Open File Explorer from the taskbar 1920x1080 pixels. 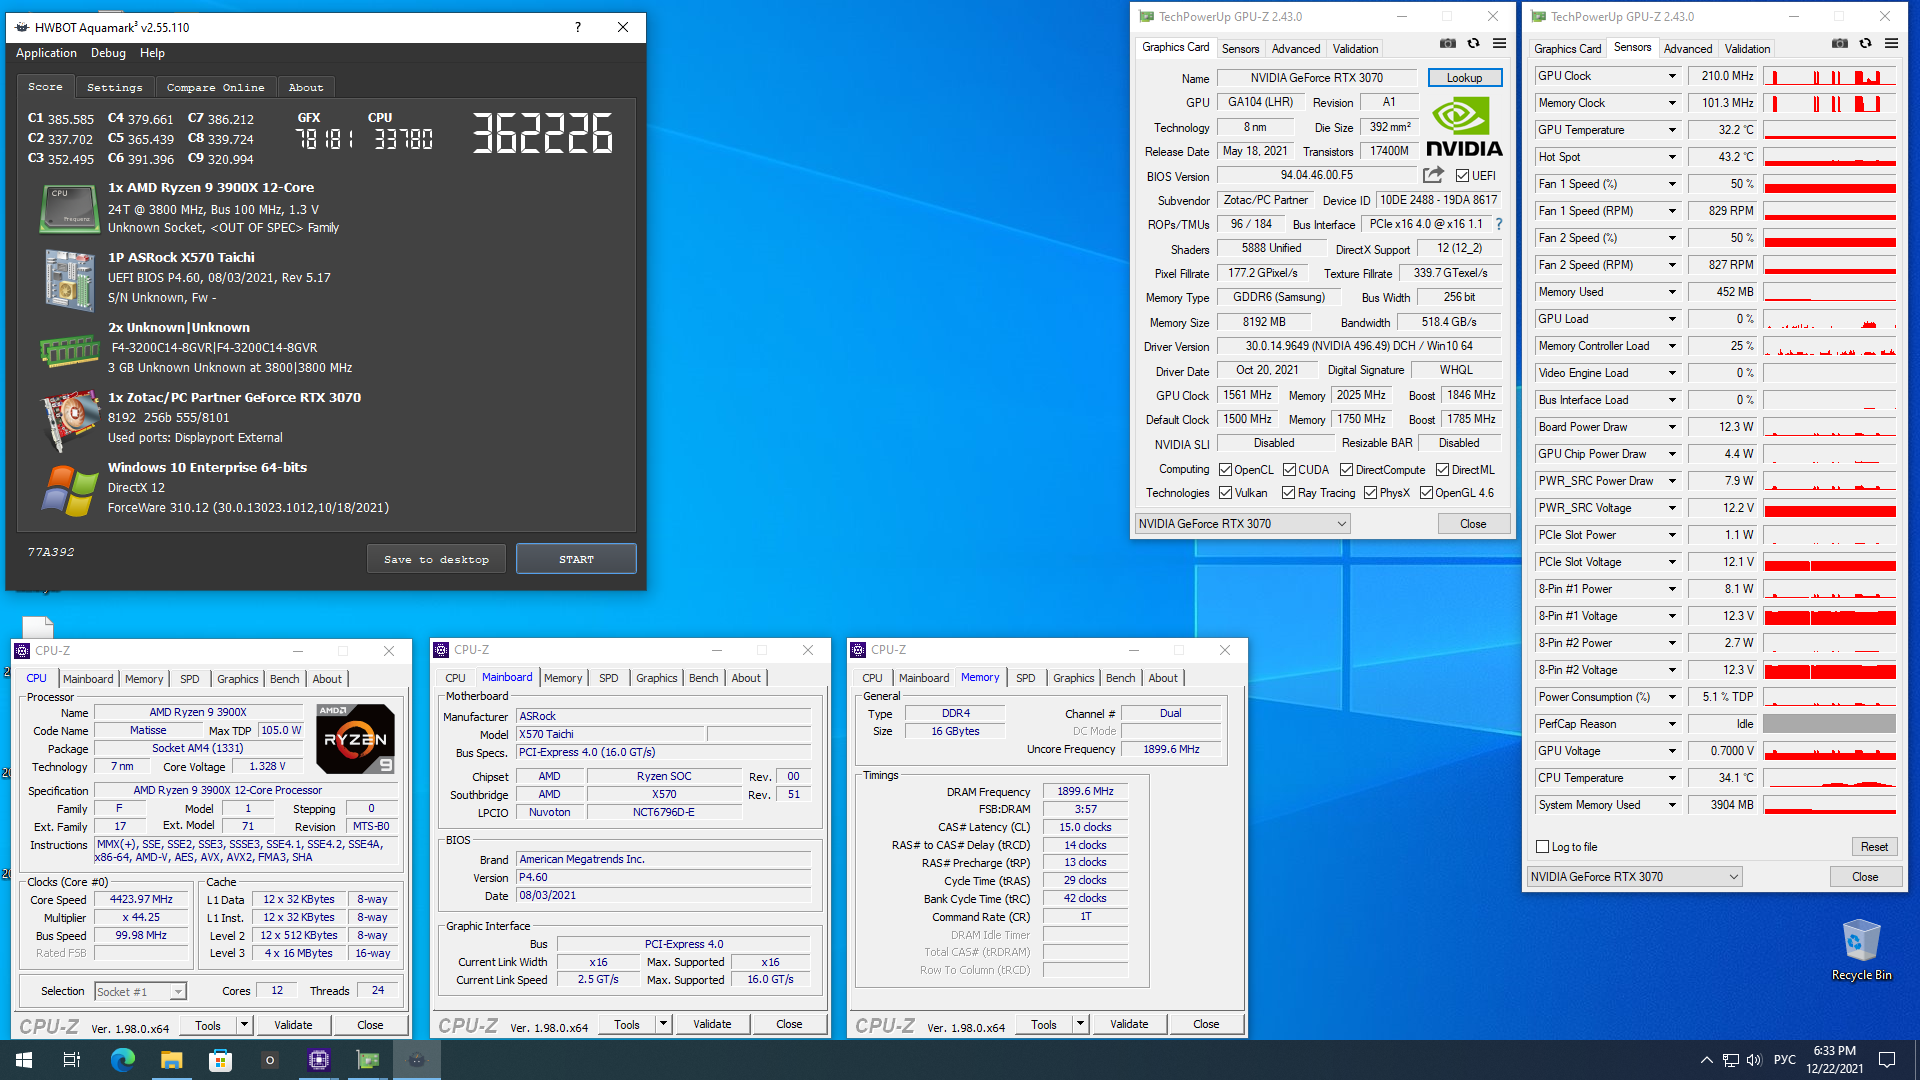tap(171, 1060)
